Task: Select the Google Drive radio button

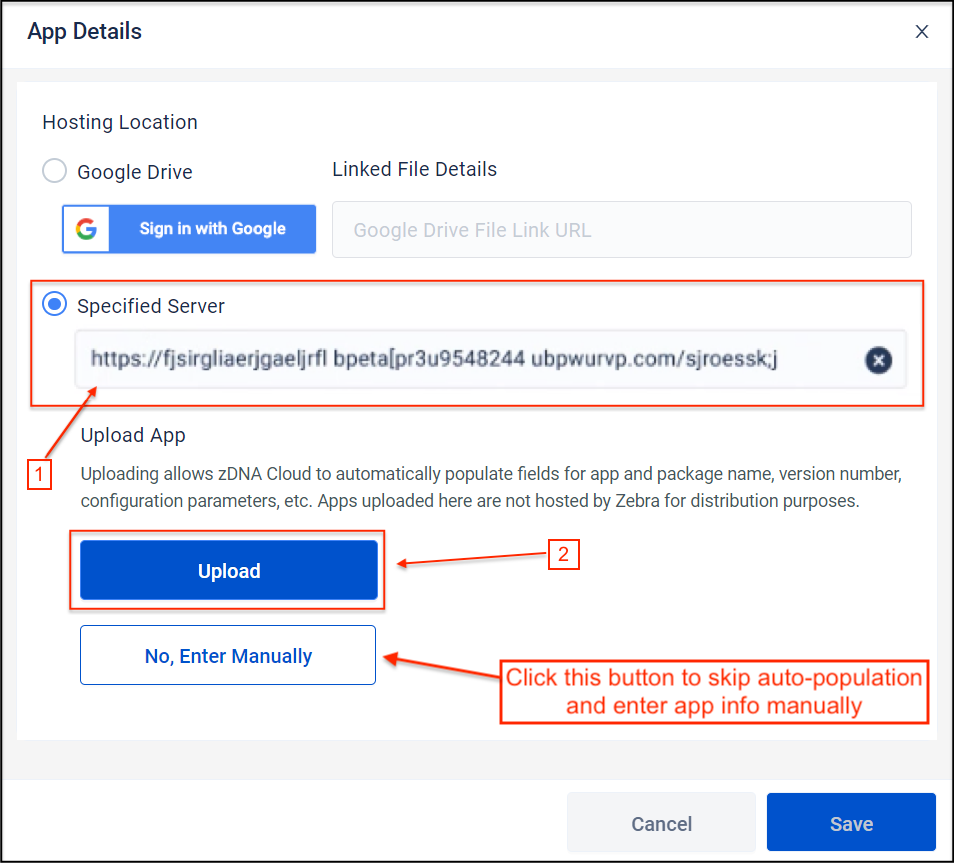Action: (x=55, y=172)
